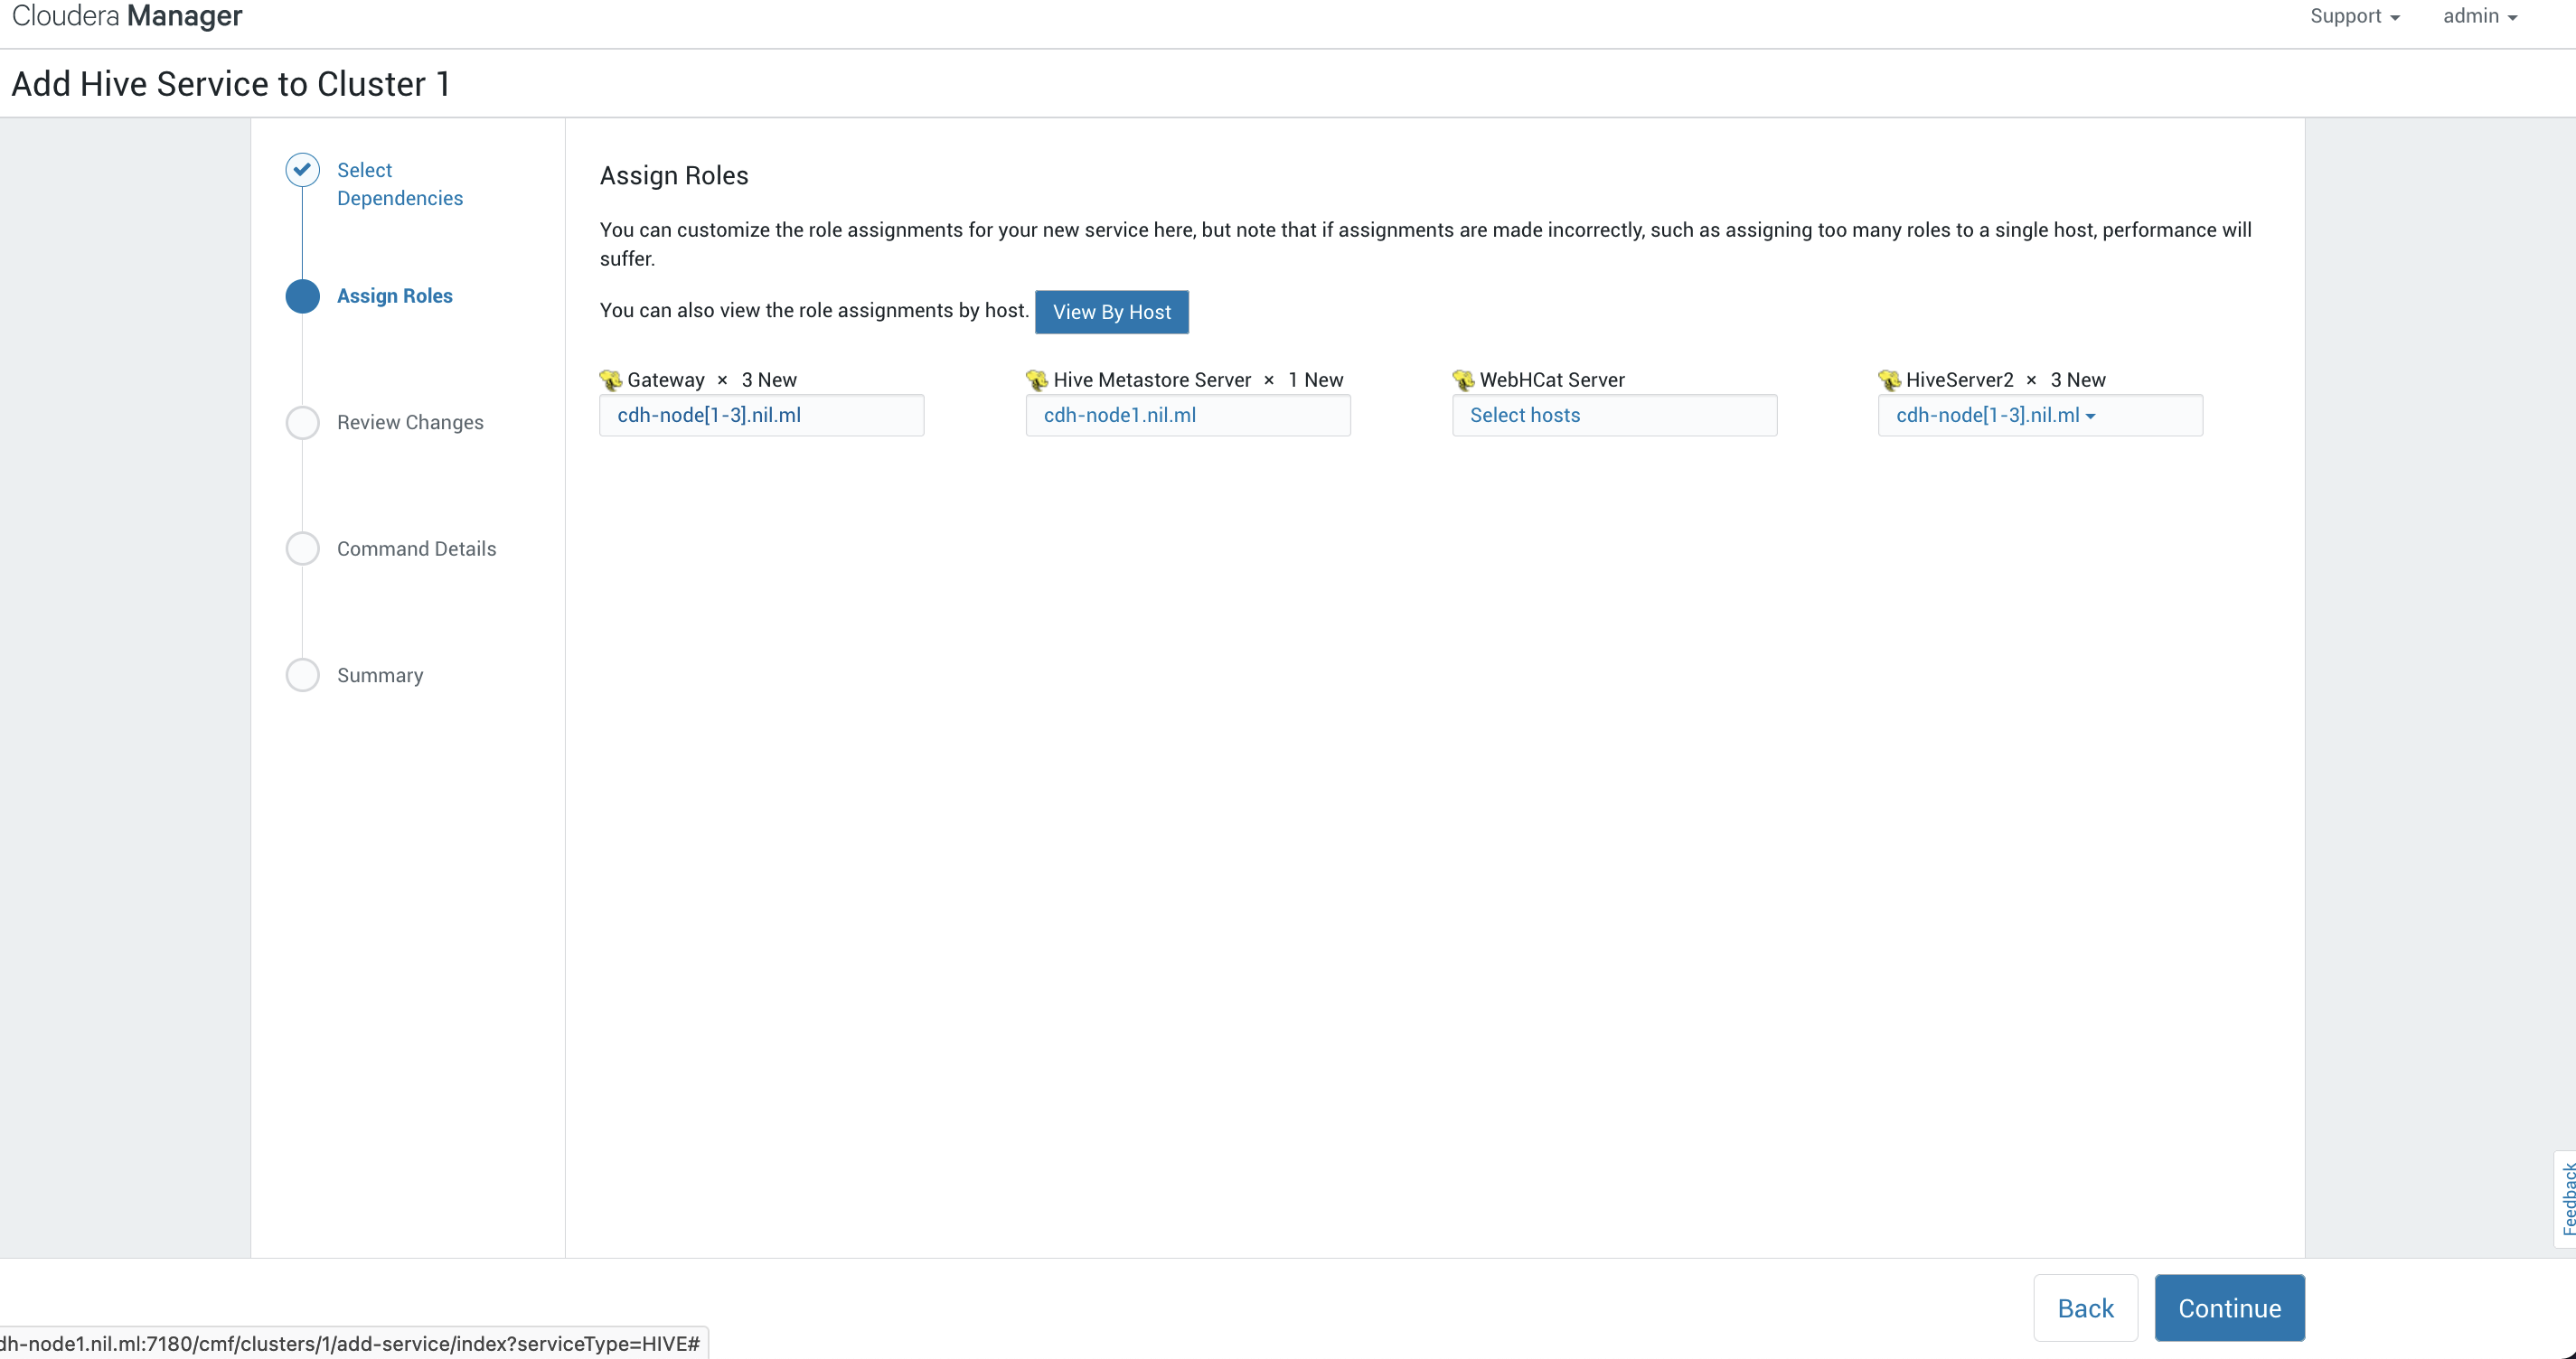Clear HiveServer2 assignment with the × icon
This screenshot has width=2576, height=1359.
pos(2031,380)
